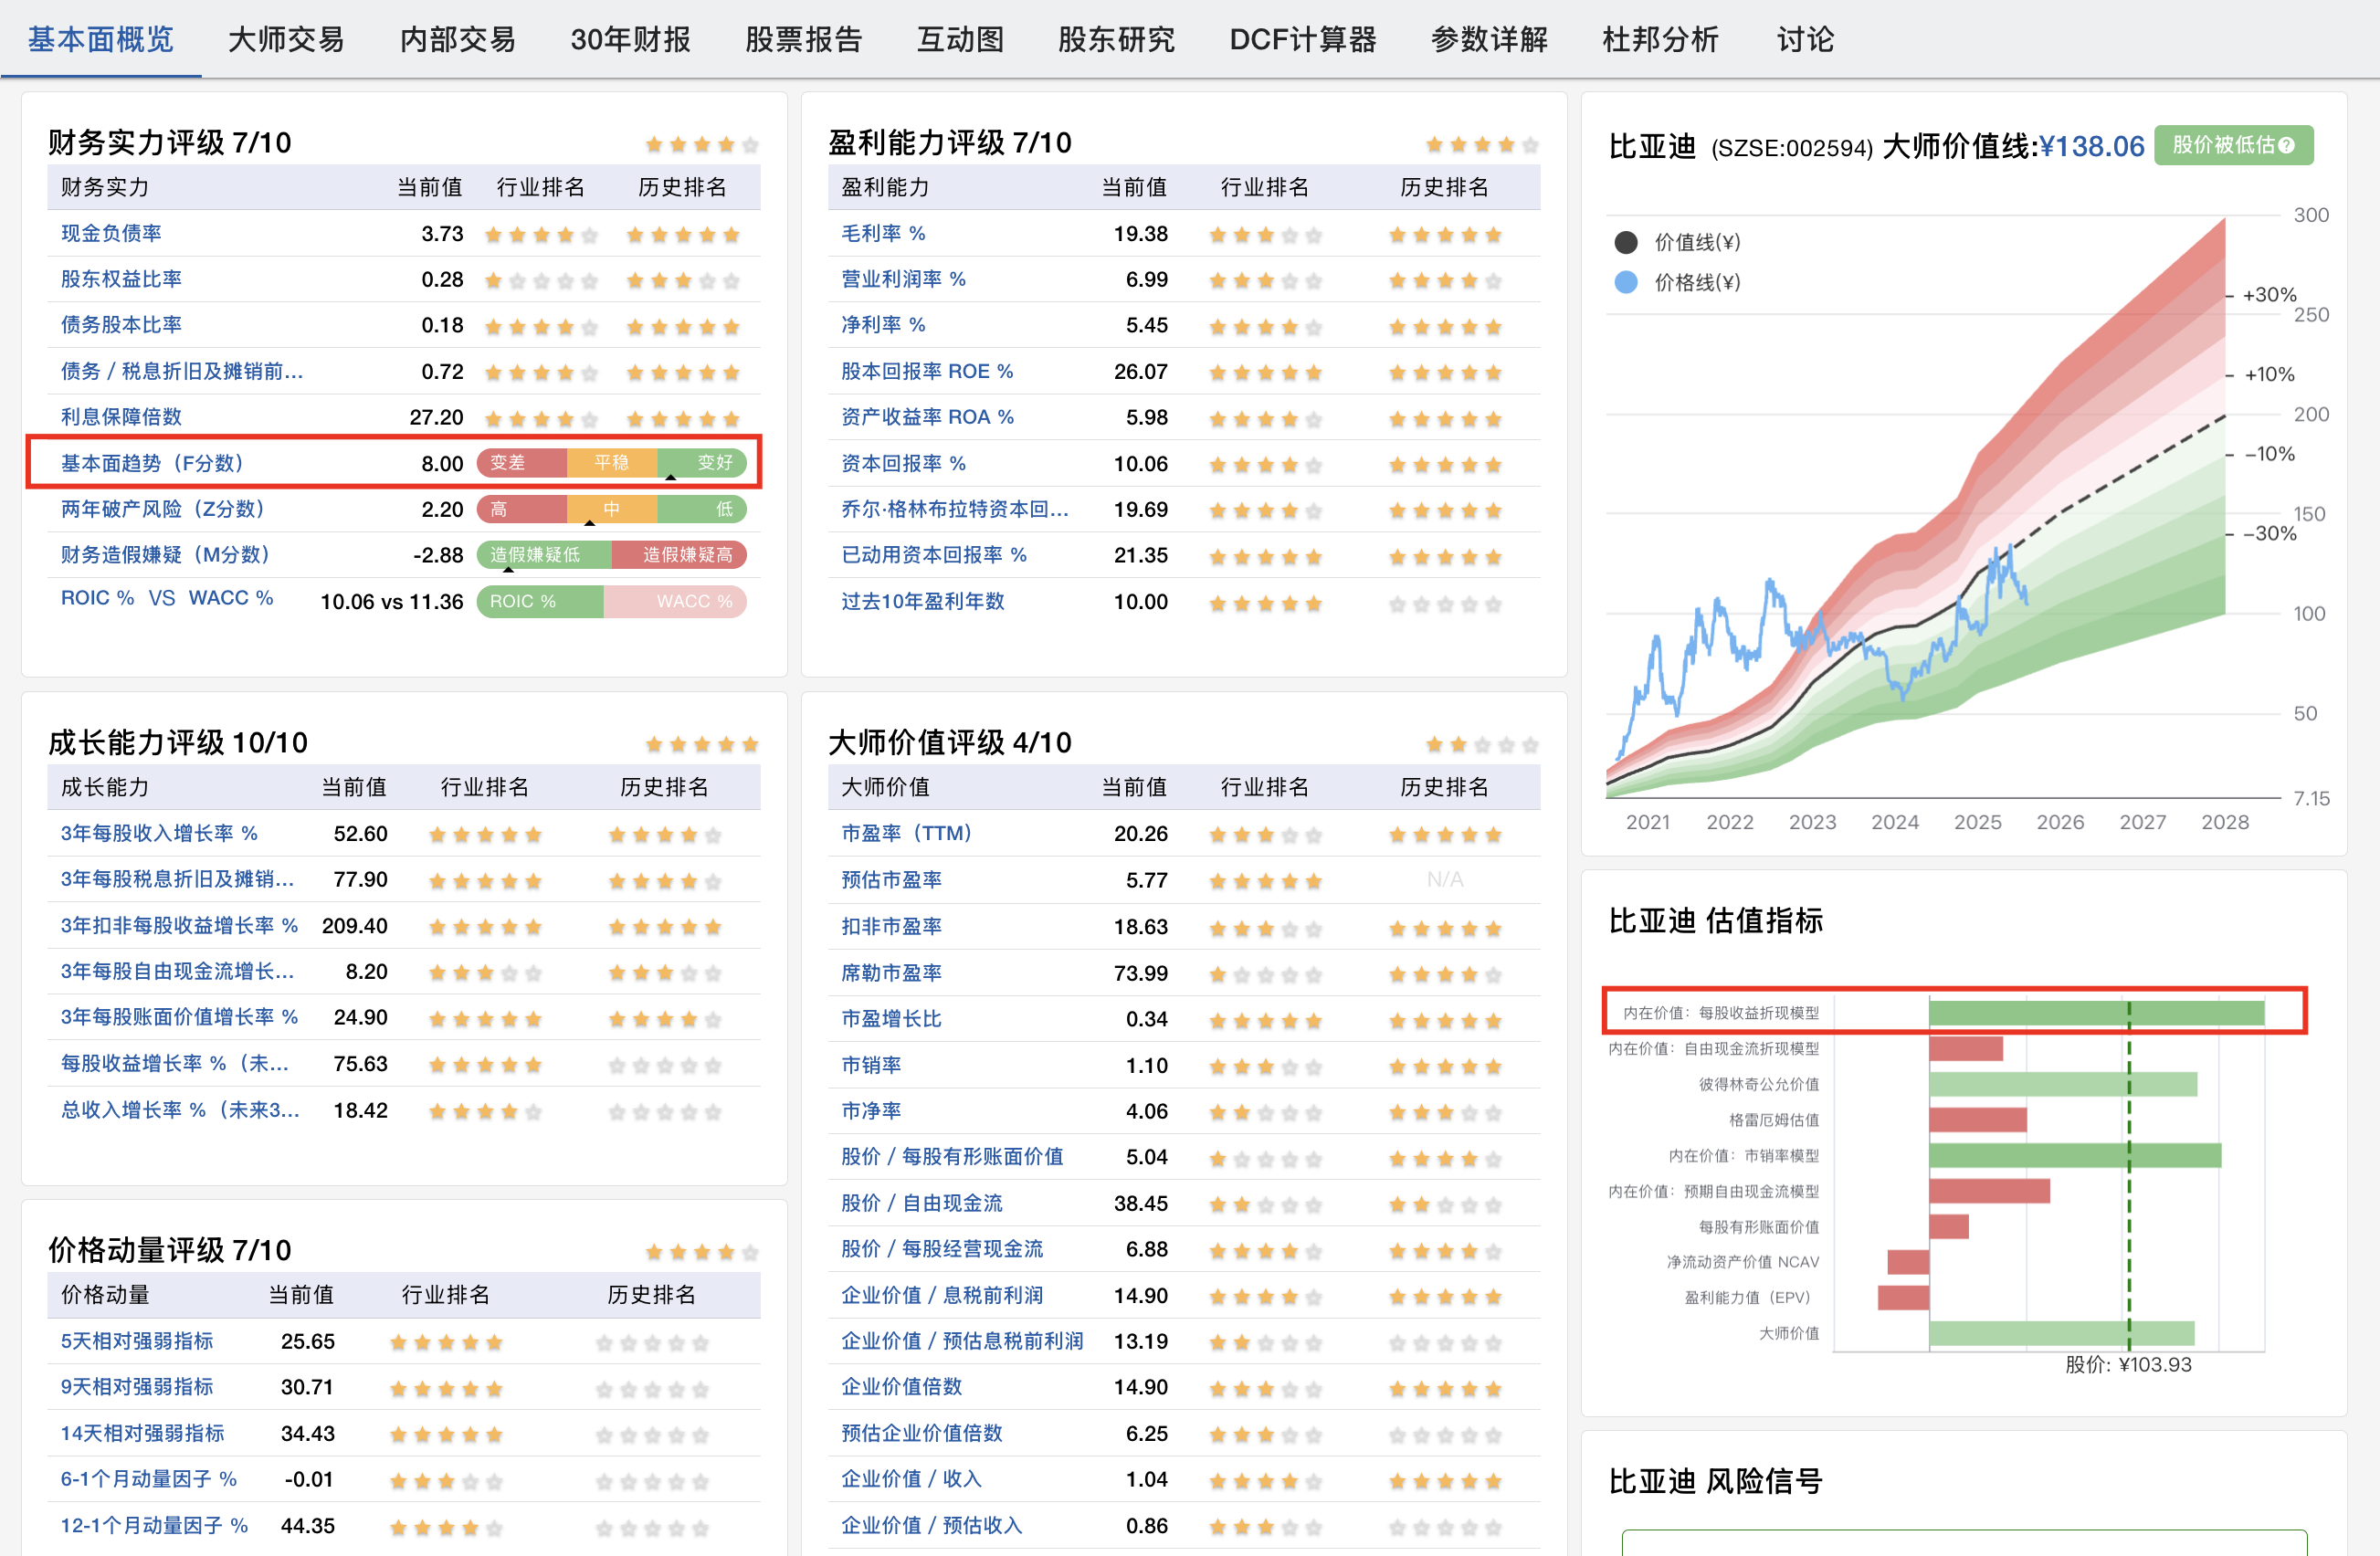
Task: Toggle the star rating for 过去10年盈利年数
Action: point(1266,602)
